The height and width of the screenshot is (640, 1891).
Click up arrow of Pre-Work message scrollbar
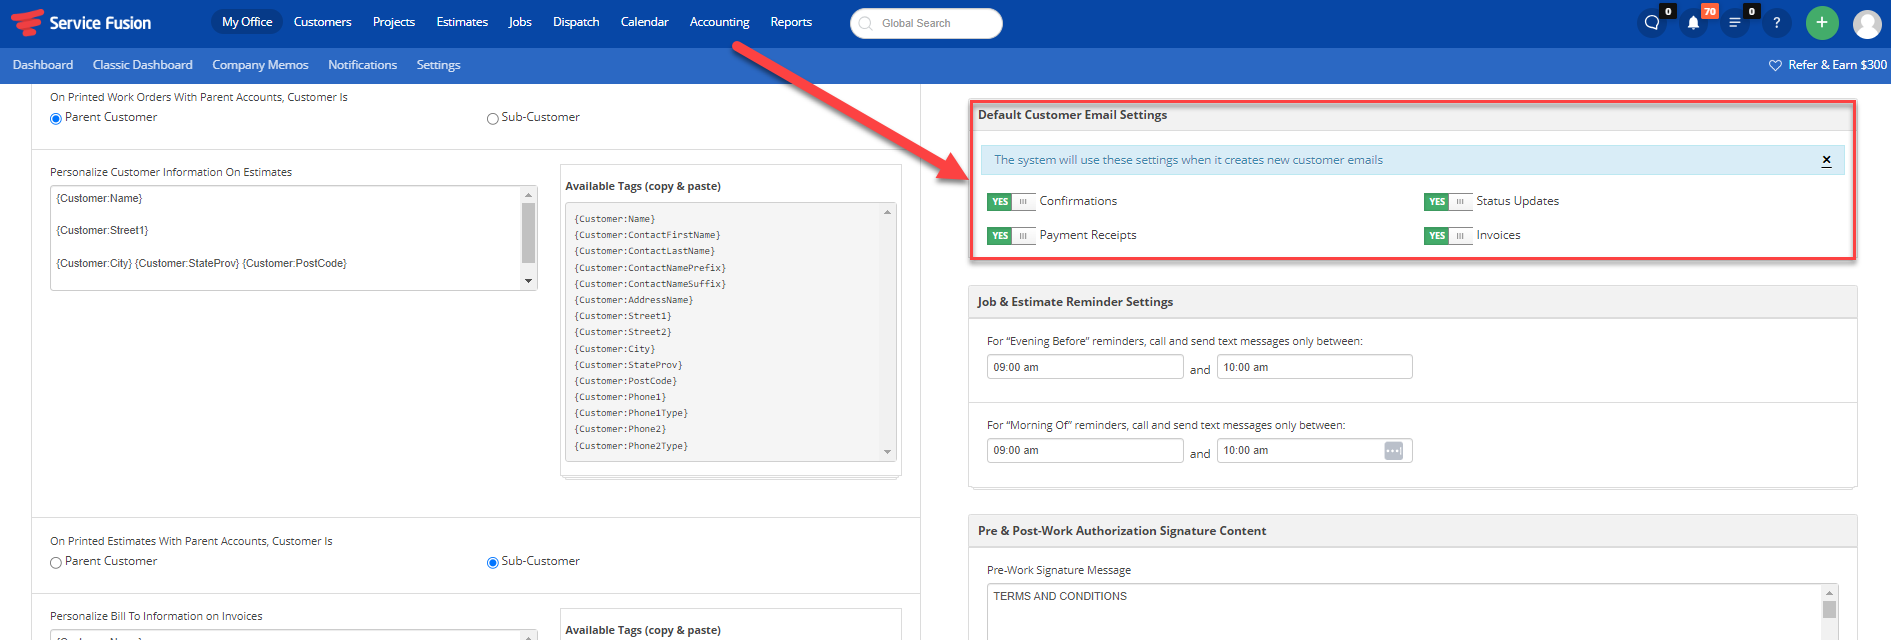click(1829, 593)
